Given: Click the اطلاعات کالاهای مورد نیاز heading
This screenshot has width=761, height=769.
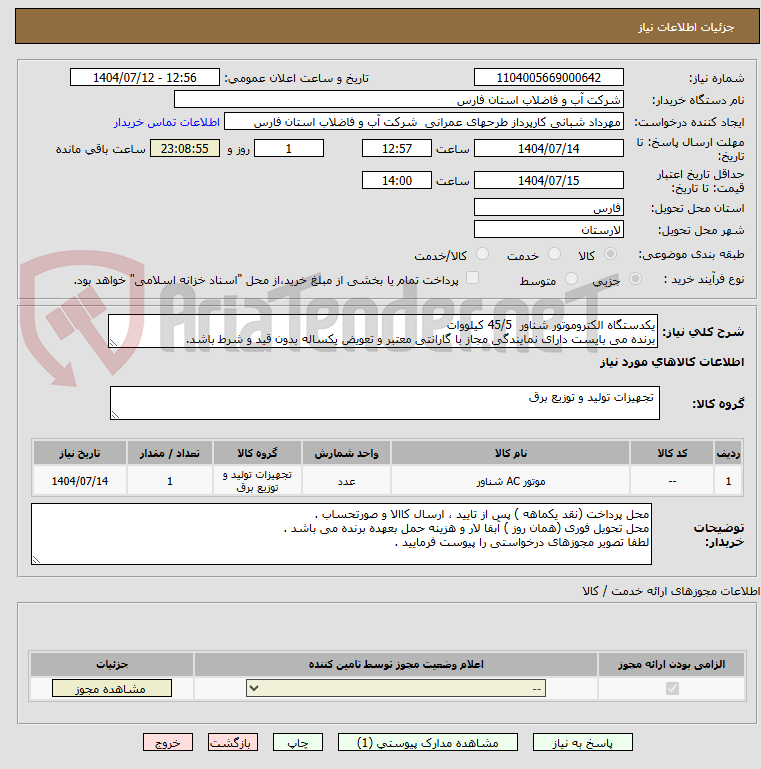Looking at the screenshot, I should pyautogui.click(x=672, y=362).
